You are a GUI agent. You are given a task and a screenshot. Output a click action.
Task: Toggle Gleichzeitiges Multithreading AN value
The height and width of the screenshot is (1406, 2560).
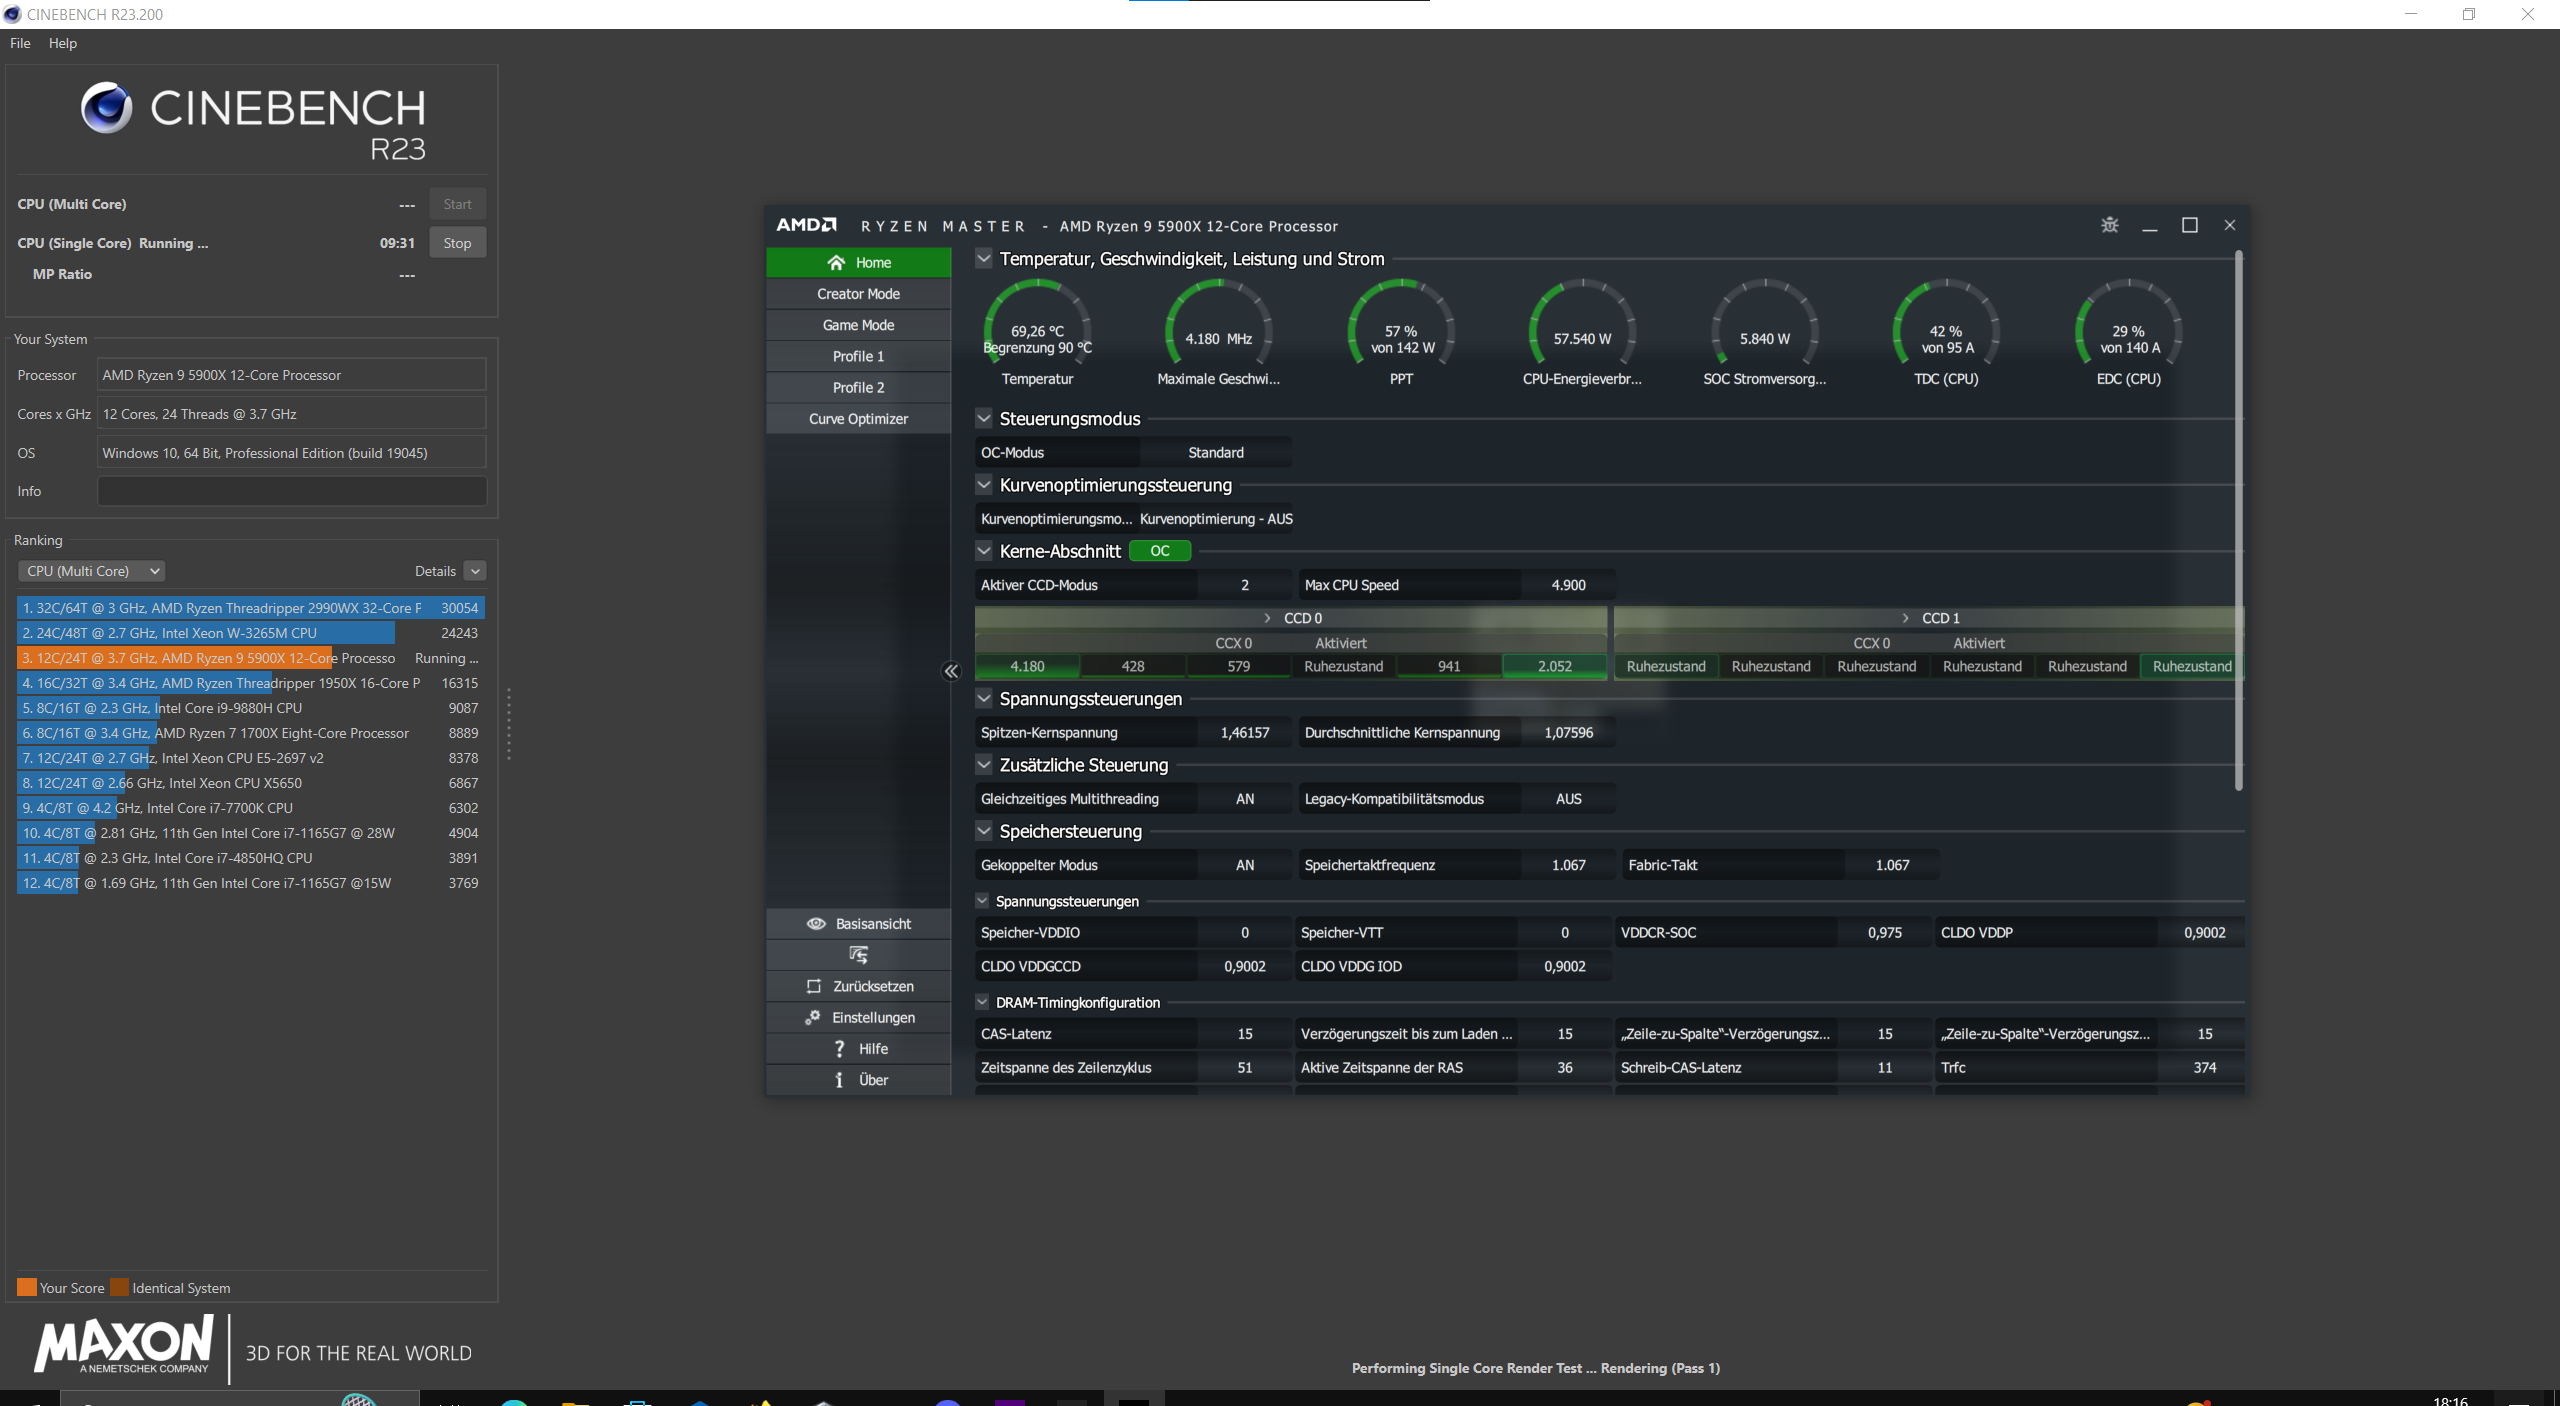click(x=1244, y=799)
